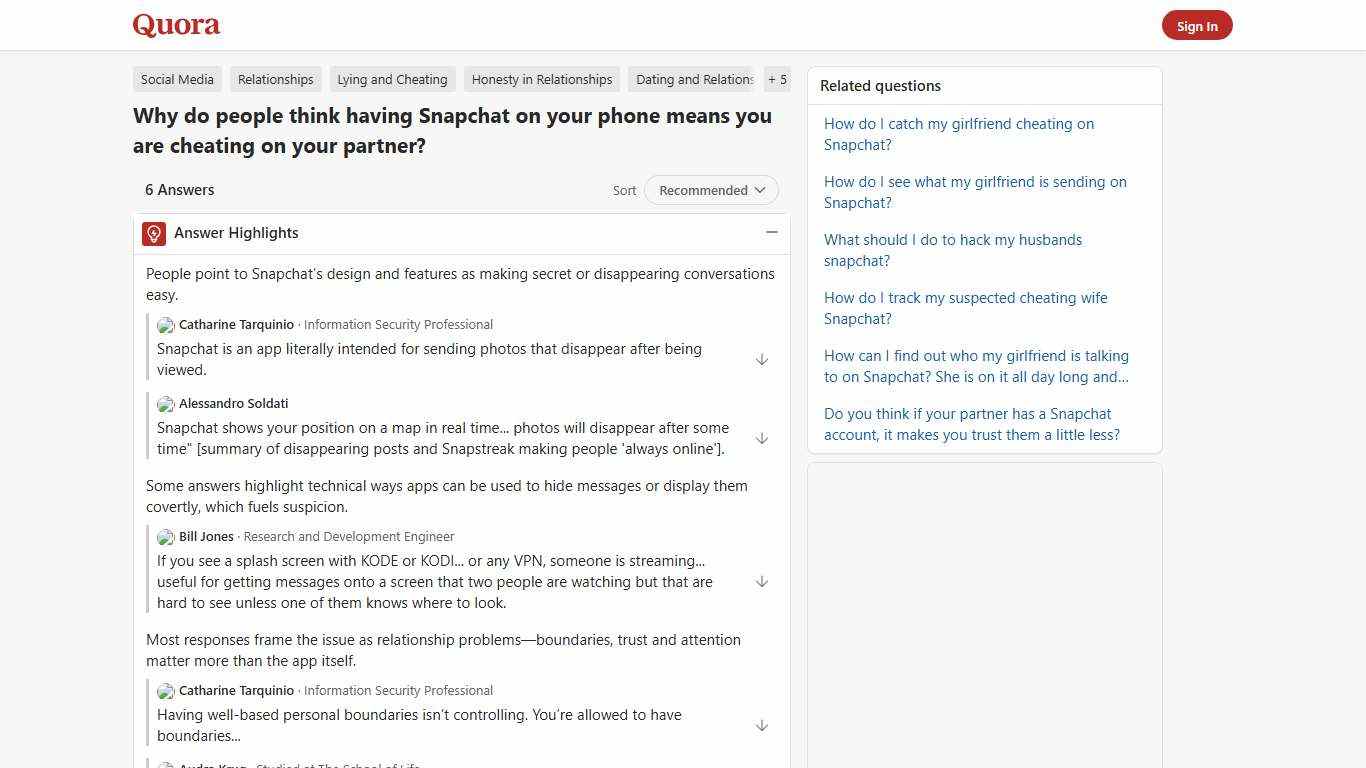Screen dimensions: 1366x768
Task: Click the downvote arrow on Alessandro Soldati's answer
Action: click(x=762, y=438)
